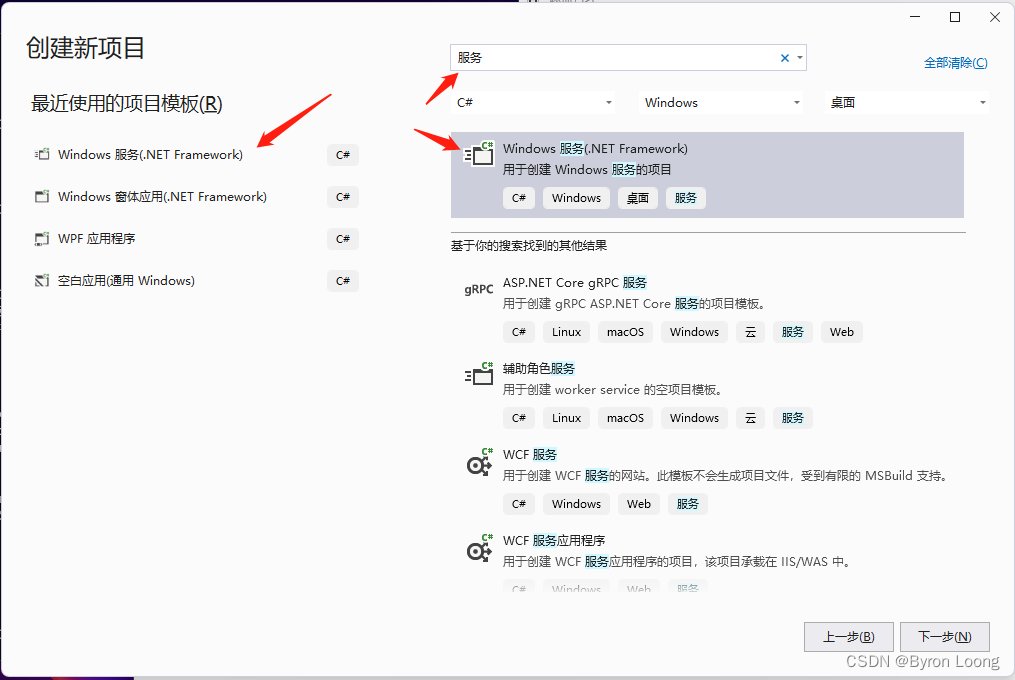Viewport: 1015px width, 680px height.
Task: Click the gear icon of WCF 服务
Action: click(x=480, y=461)
